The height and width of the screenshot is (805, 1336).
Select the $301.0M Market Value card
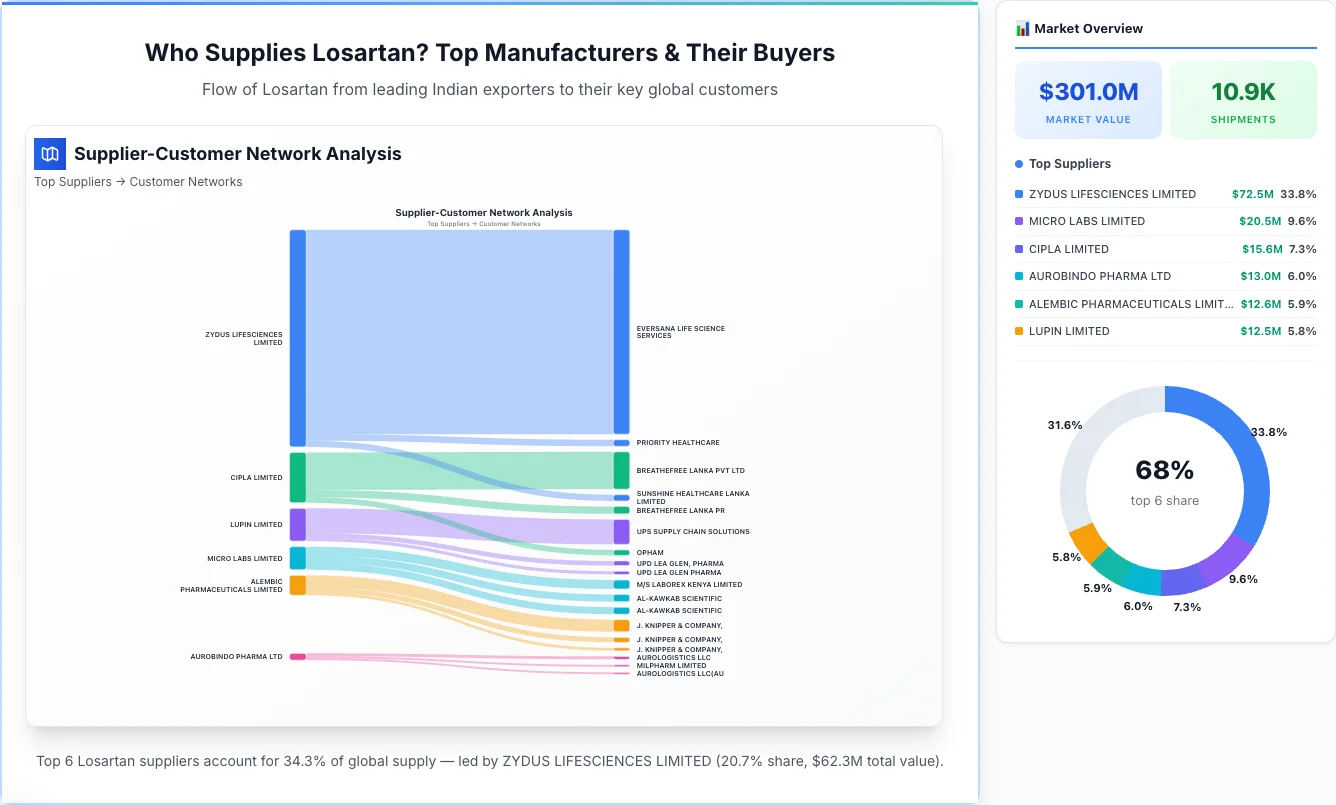[1088, 99]
